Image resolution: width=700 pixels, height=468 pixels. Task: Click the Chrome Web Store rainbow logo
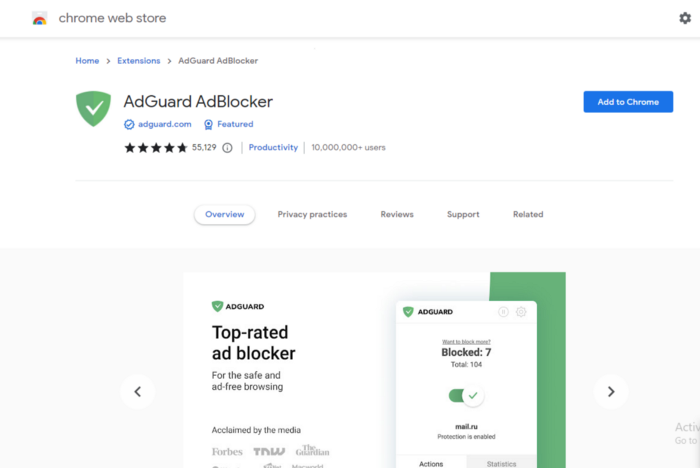click(40, 18)
